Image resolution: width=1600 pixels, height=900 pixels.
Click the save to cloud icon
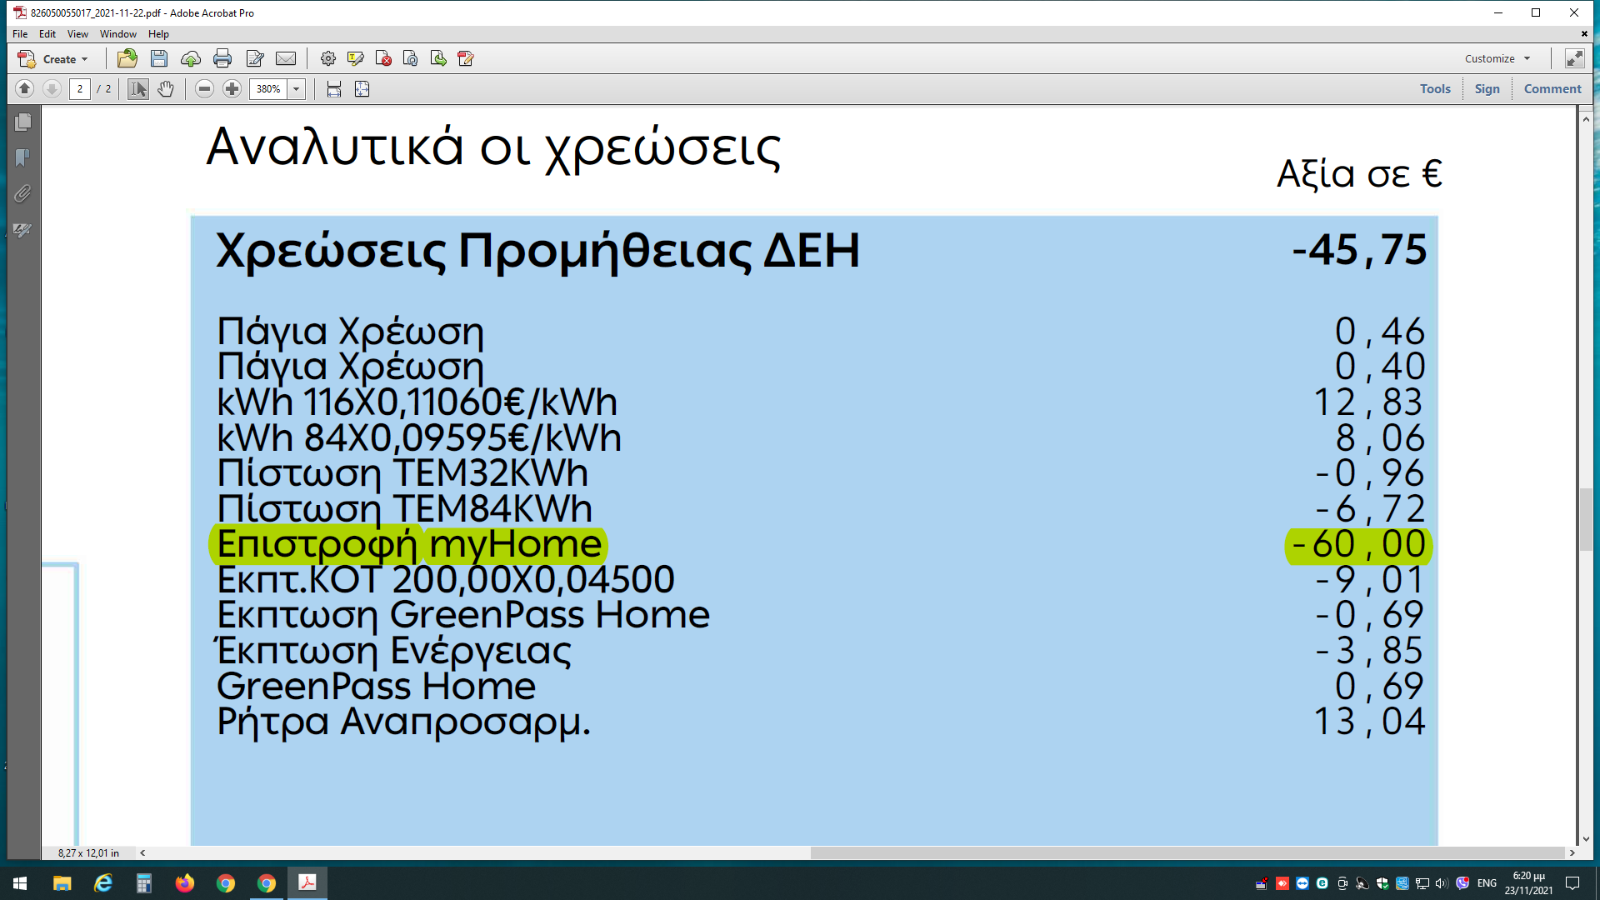190,59
